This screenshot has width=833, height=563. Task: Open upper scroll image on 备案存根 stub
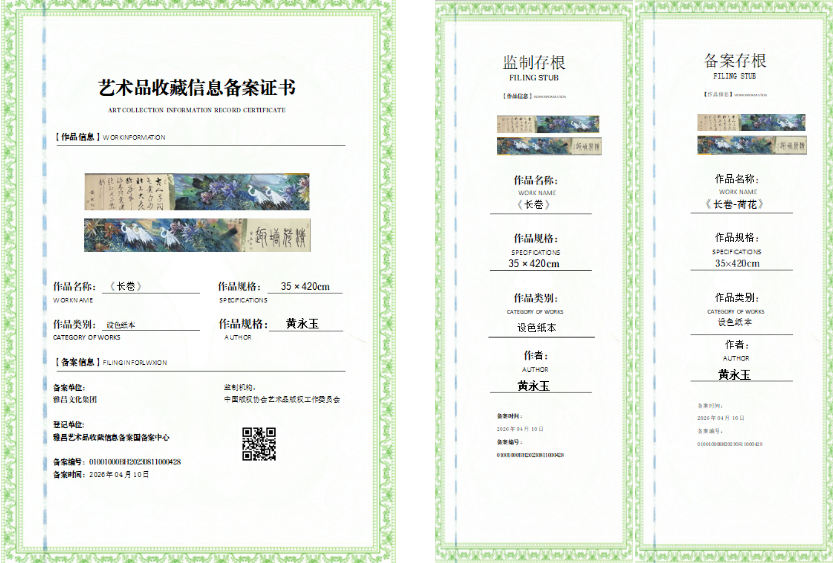click(751, 122)
